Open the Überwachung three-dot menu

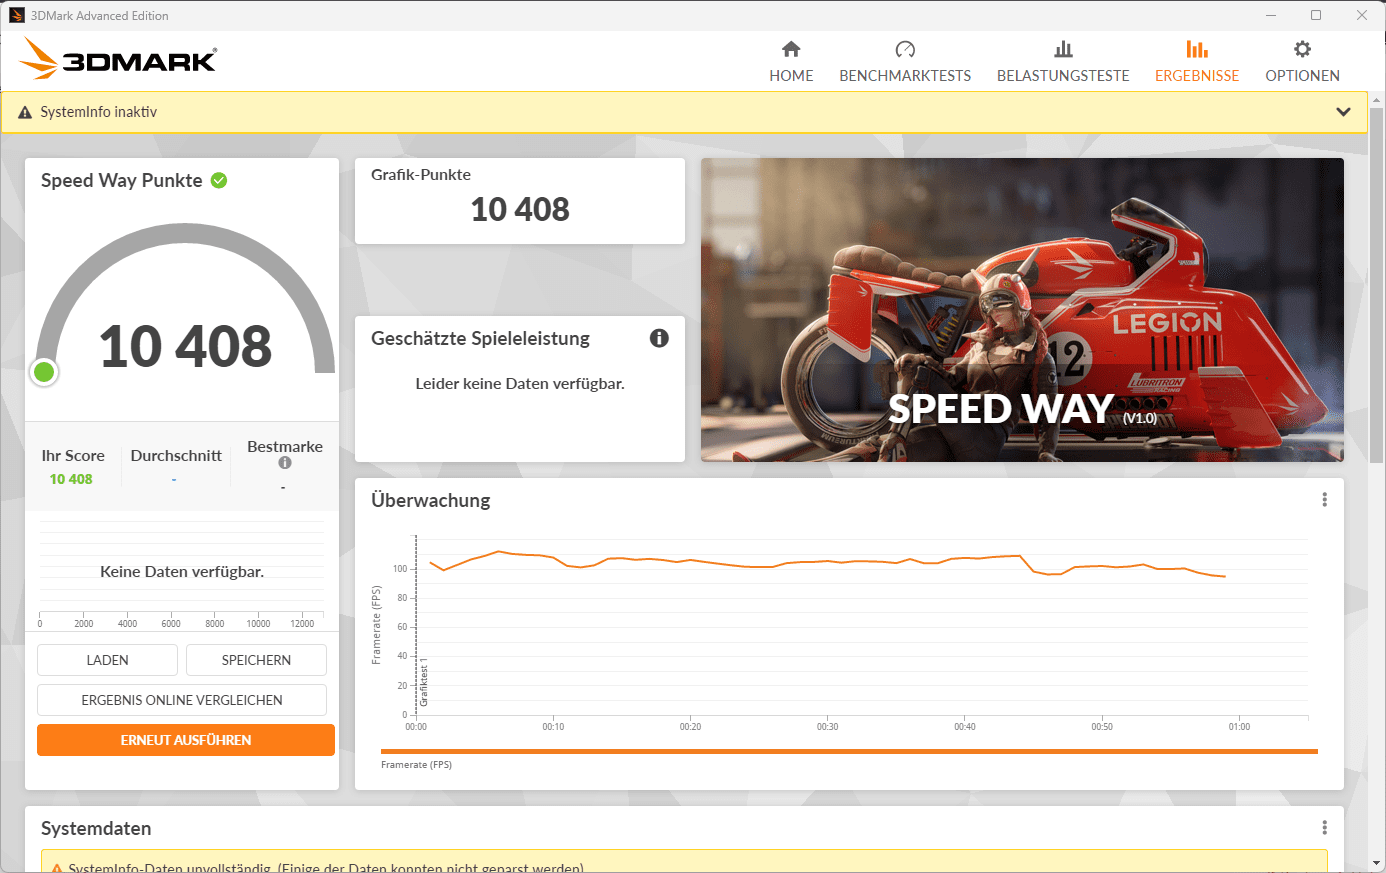tap(1324, 500)
